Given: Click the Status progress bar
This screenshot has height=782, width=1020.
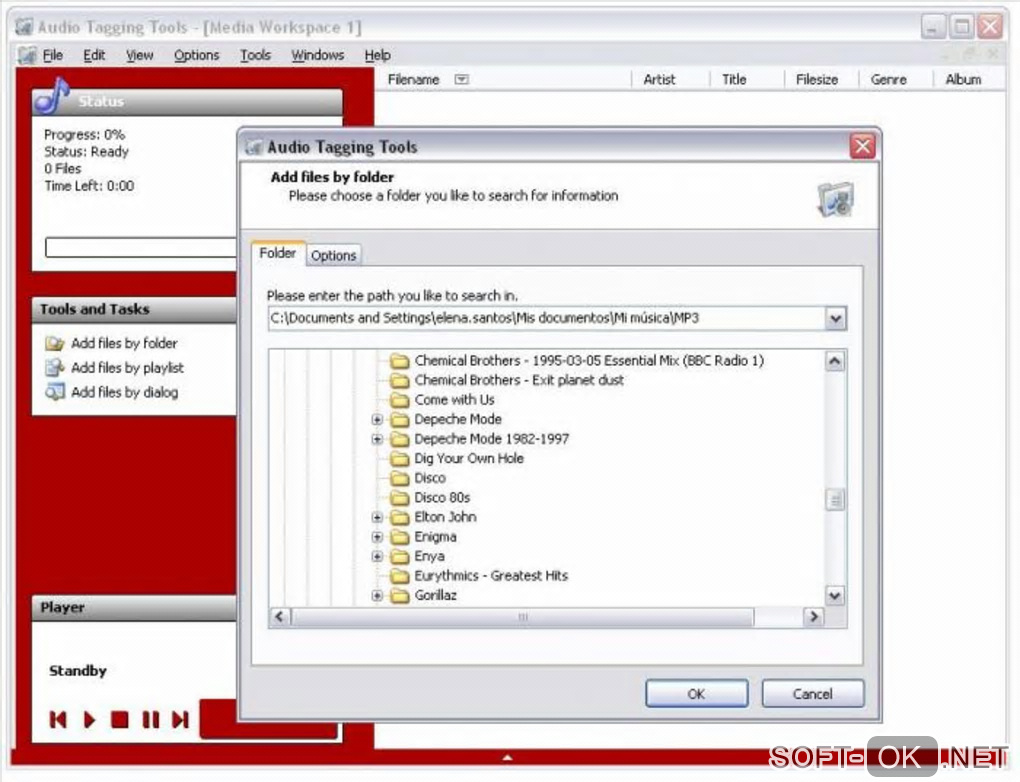Looking at the screenshot, I should point(141,247).
